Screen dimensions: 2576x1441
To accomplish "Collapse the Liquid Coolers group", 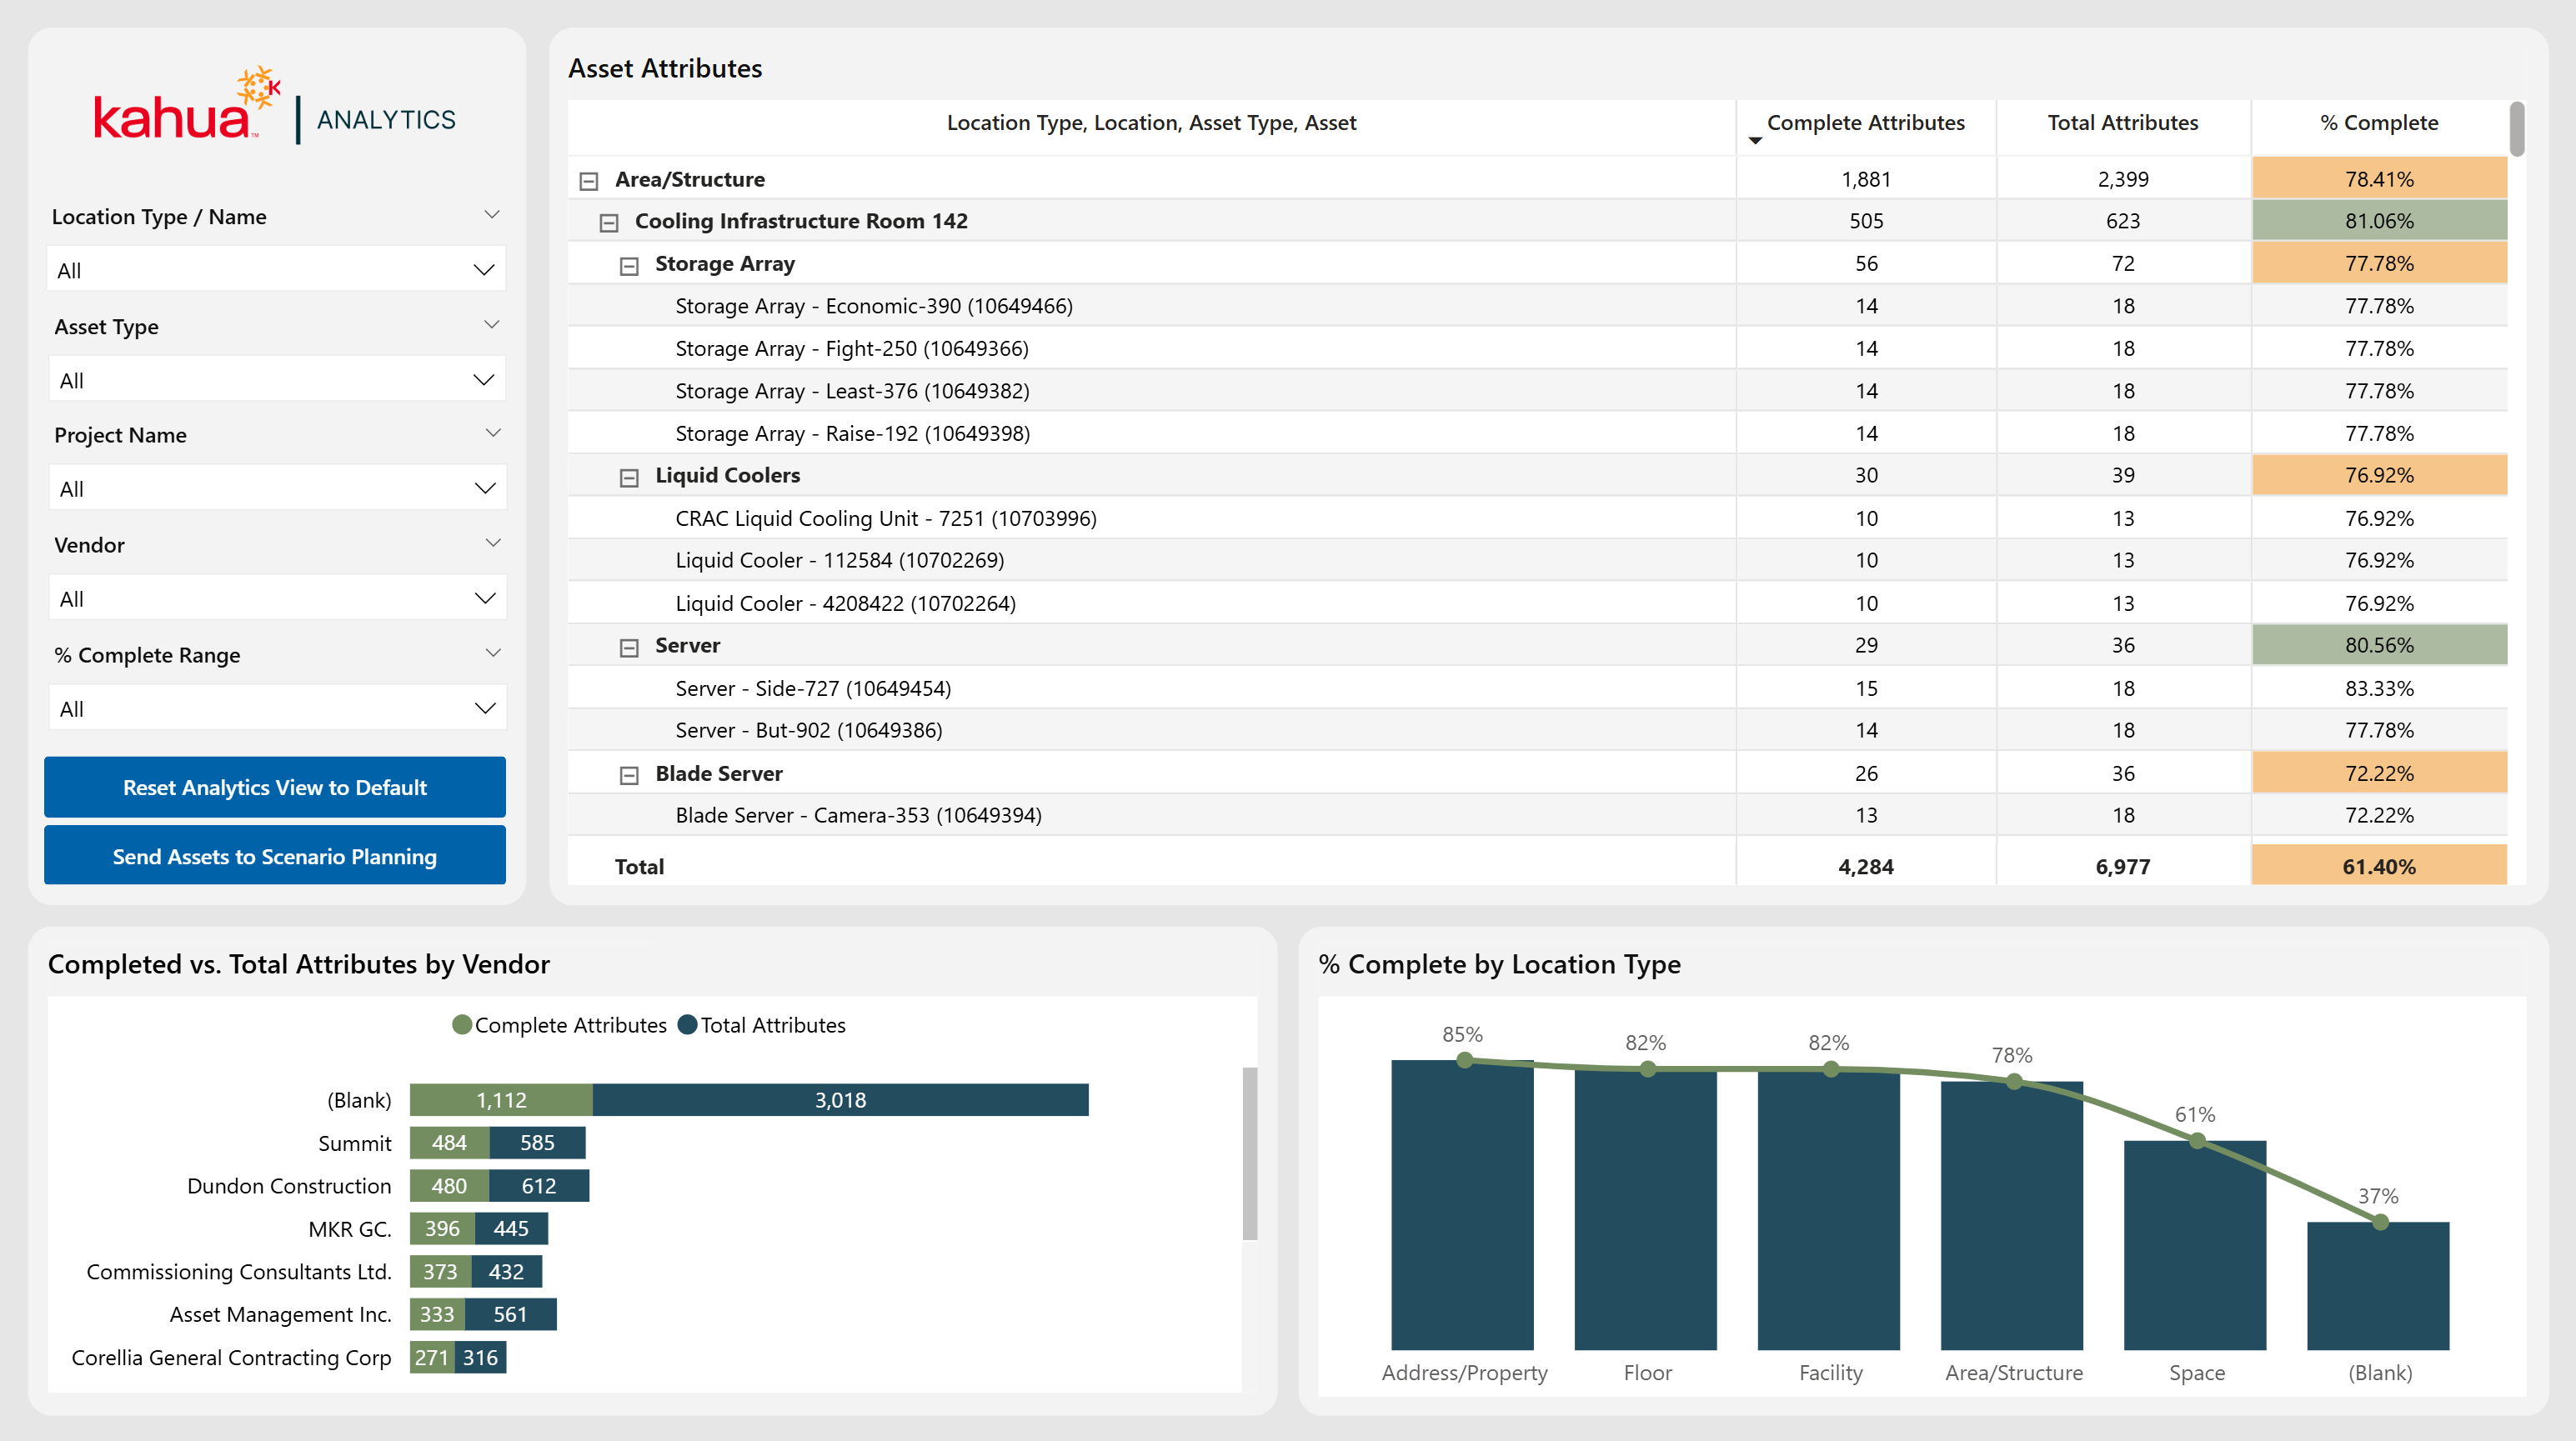I will tap(629, 478).
